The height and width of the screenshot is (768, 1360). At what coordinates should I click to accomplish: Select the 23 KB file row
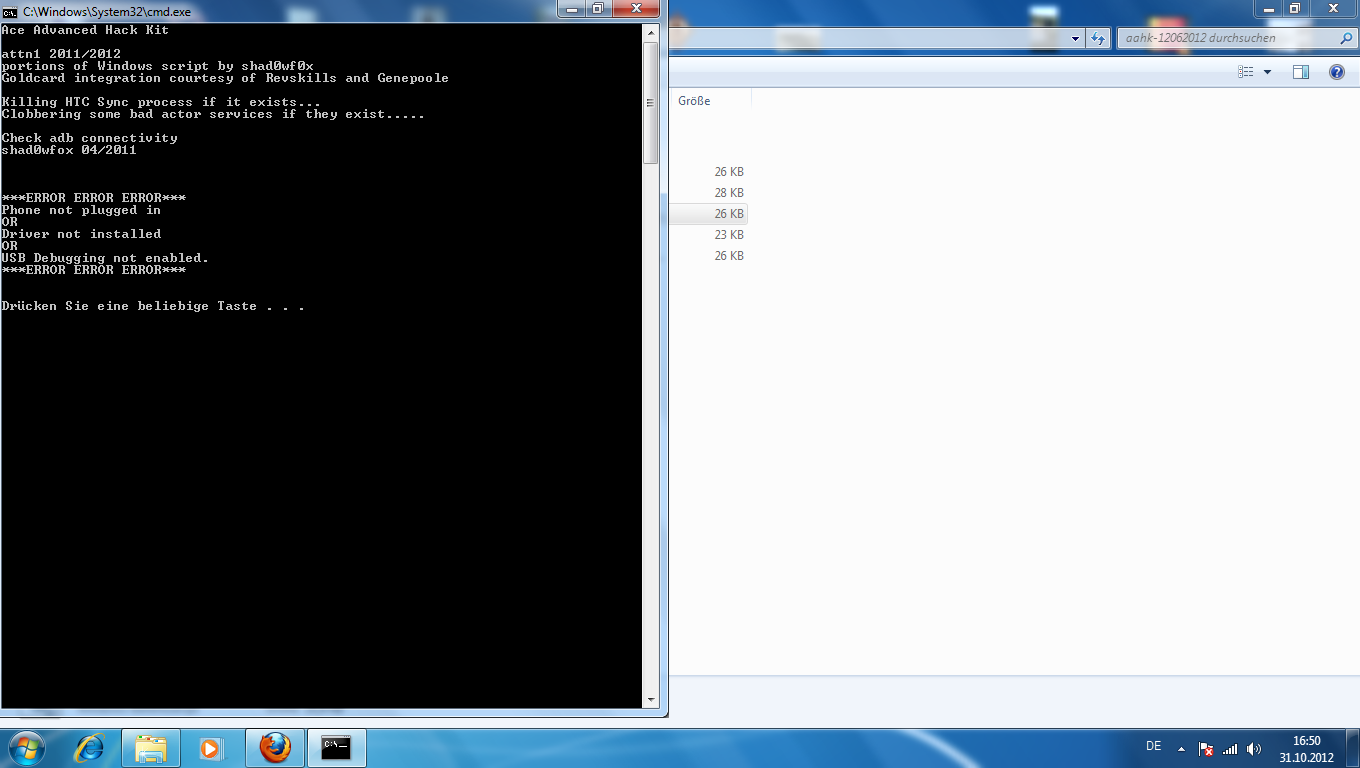point(709,235)
